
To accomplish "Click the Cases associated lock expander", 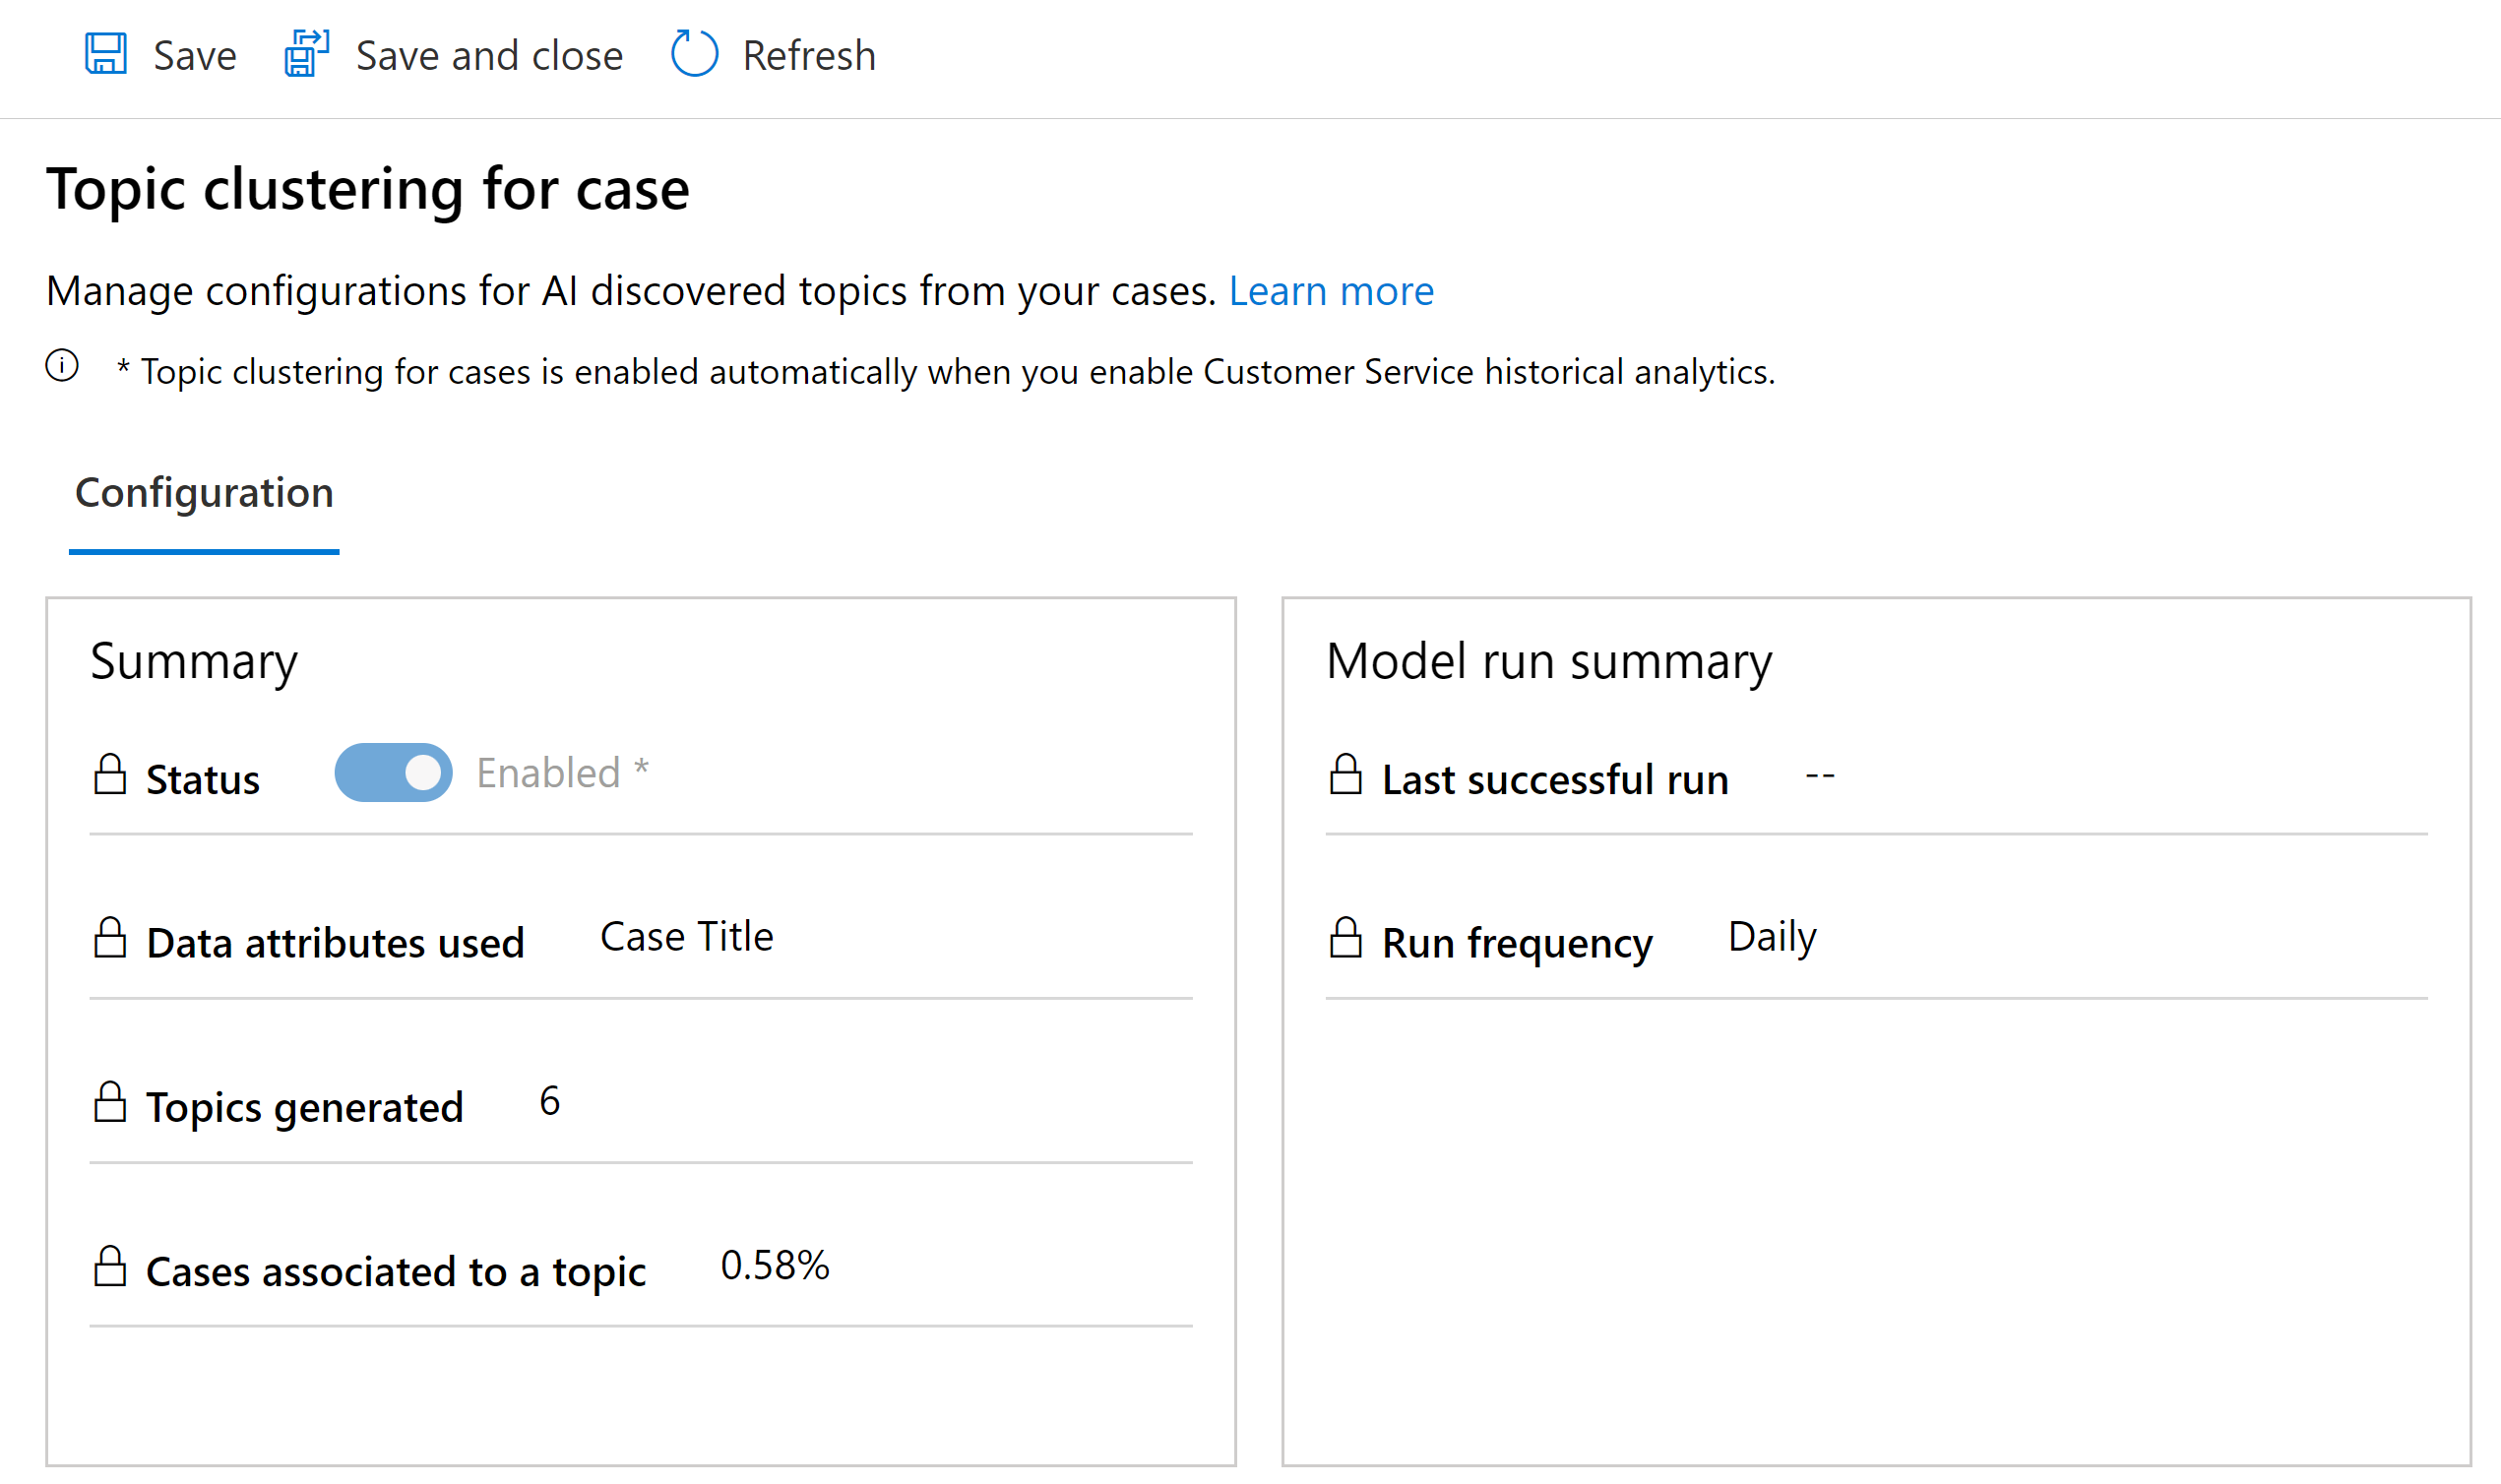I will tap(111, 1265).
